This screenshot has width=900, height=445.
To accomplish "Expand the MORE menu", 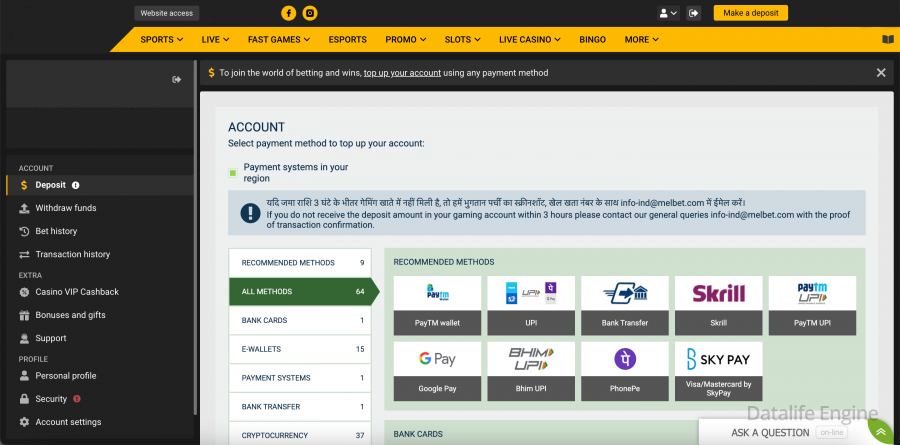I will 642,40.
